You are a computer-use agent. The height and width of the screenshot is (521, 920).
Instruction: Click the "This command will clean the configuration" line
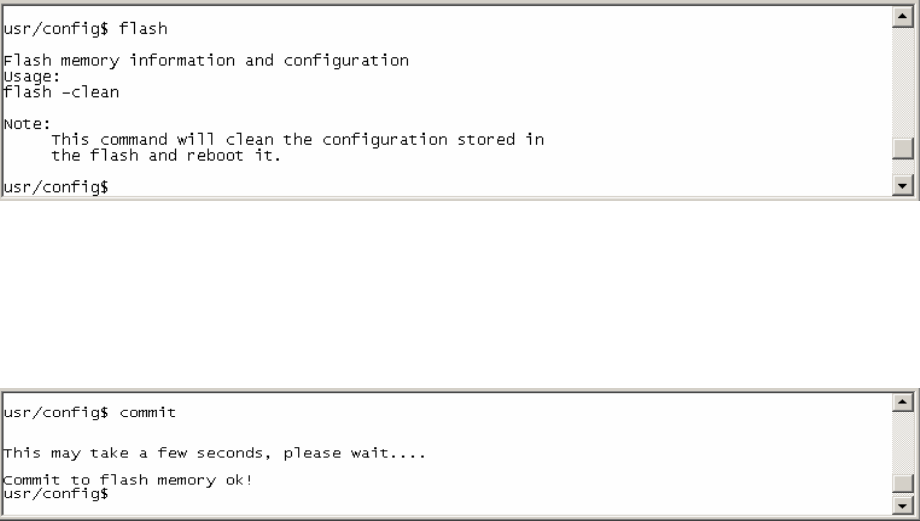297,140
